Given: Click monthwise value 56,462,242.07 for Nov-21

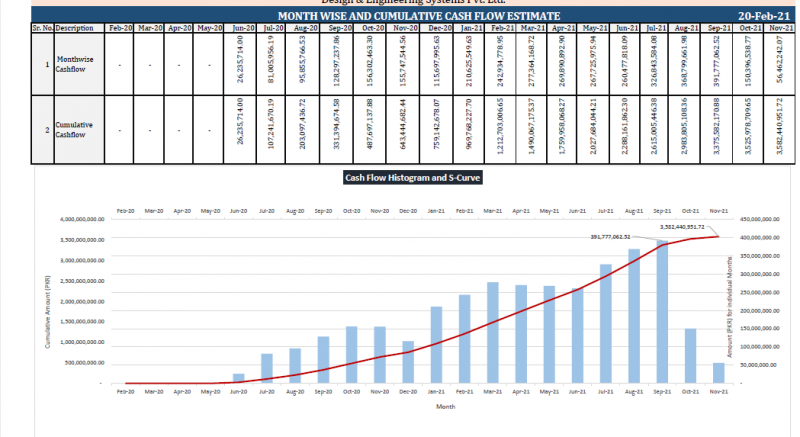Looking at the screenshot, I should pyautogui.click(x=779, y=59).
